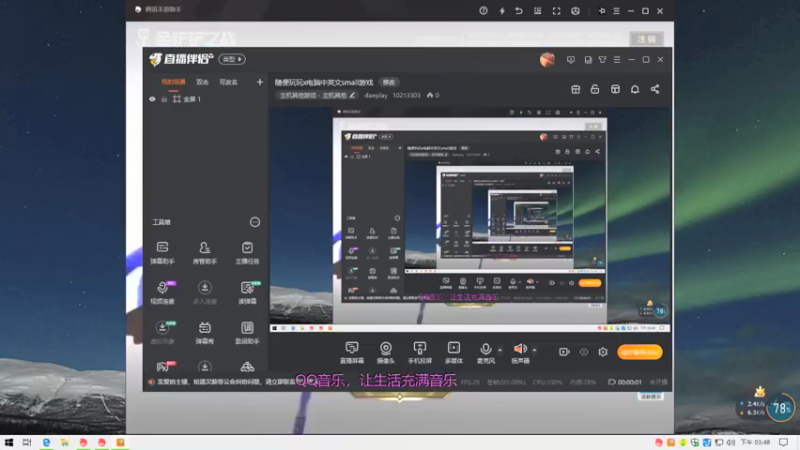Expand speaker options arrow
The height and width of the screenshot is (450, 800).
click(x=534, y=350)
